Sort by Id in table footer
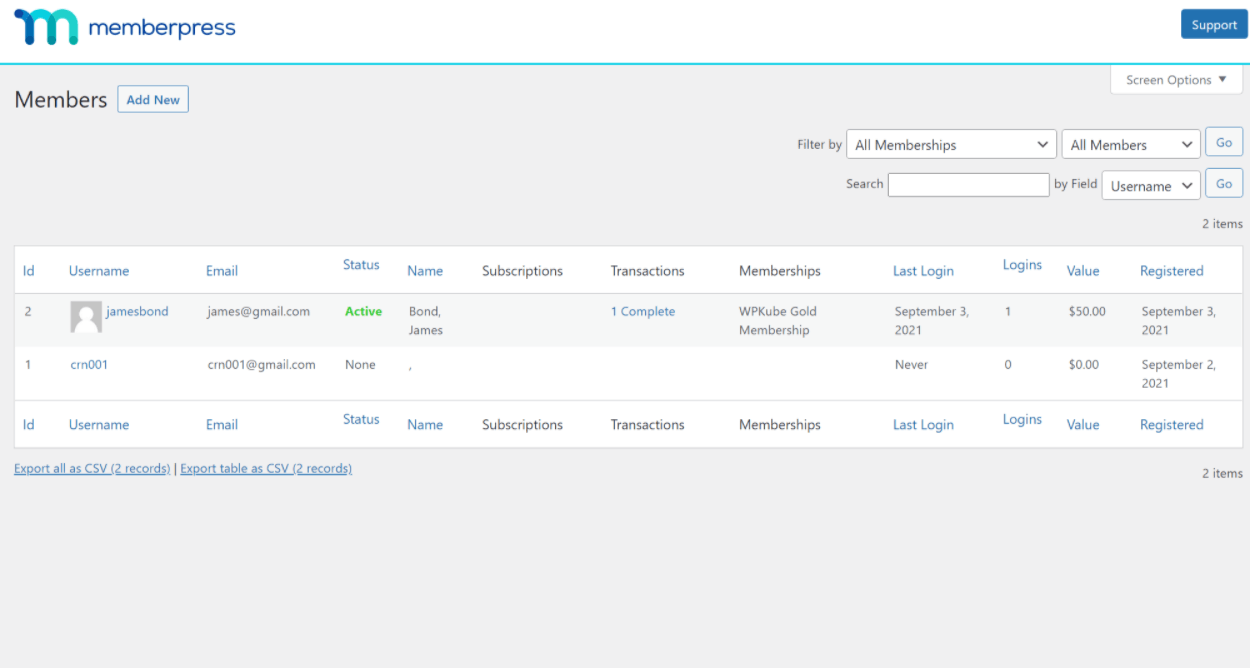This screenshot has height=668, width=1250. tap(29, 425)
